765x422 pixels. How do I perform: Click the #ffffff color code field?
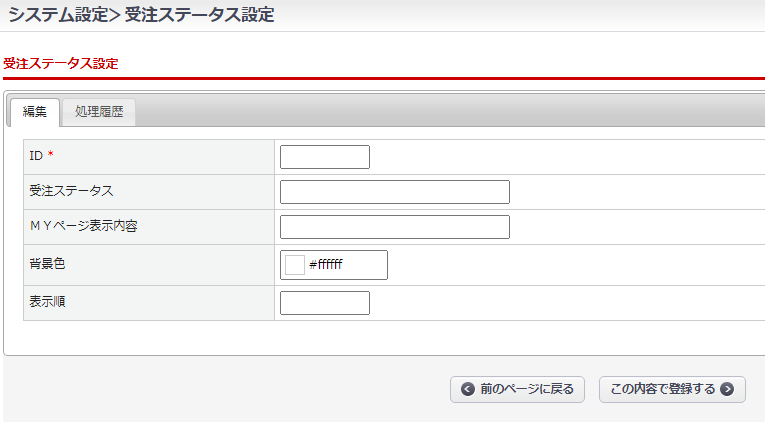click(x=345, y=264)
